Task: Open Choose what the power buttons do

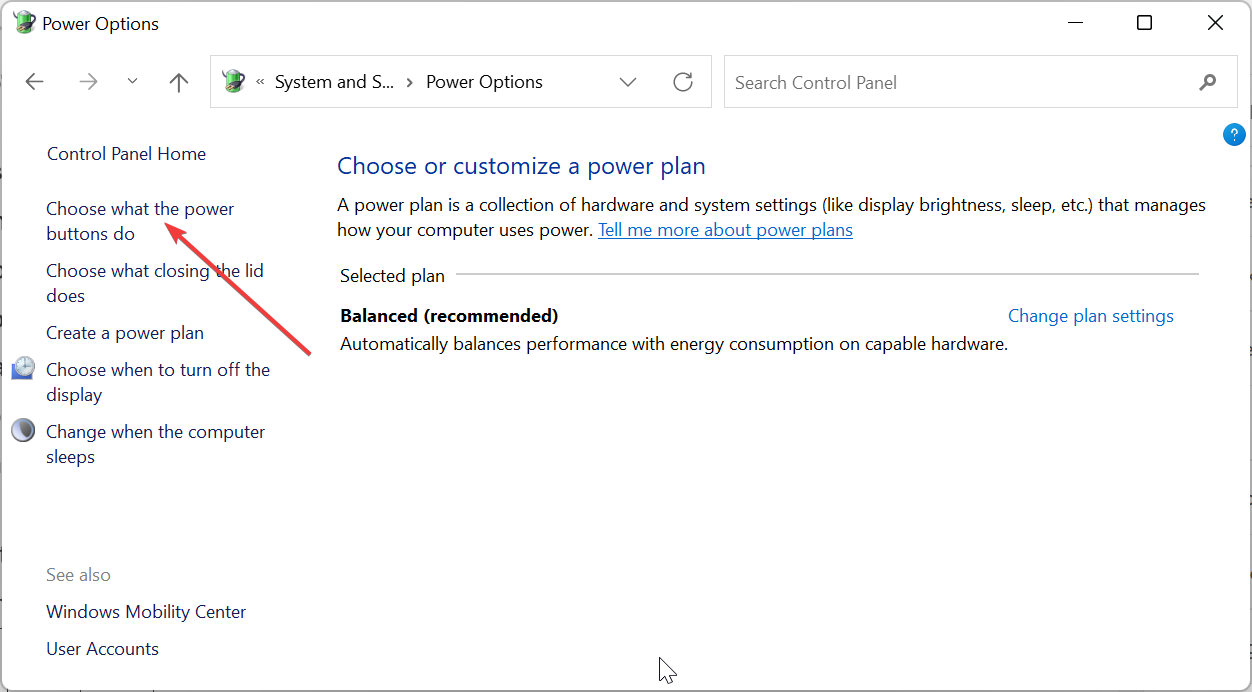Action: pos(140,221)
